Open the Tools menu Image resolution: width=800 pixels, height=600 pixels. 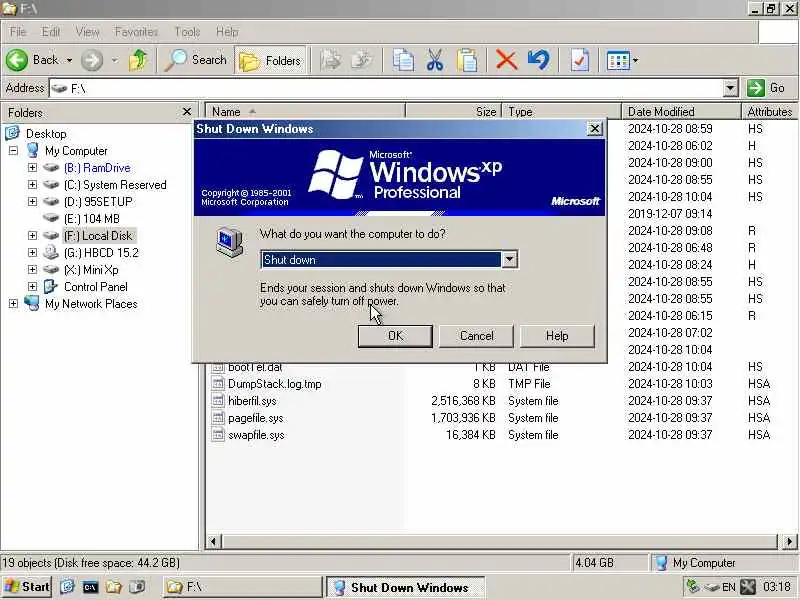tap(187, 32)
